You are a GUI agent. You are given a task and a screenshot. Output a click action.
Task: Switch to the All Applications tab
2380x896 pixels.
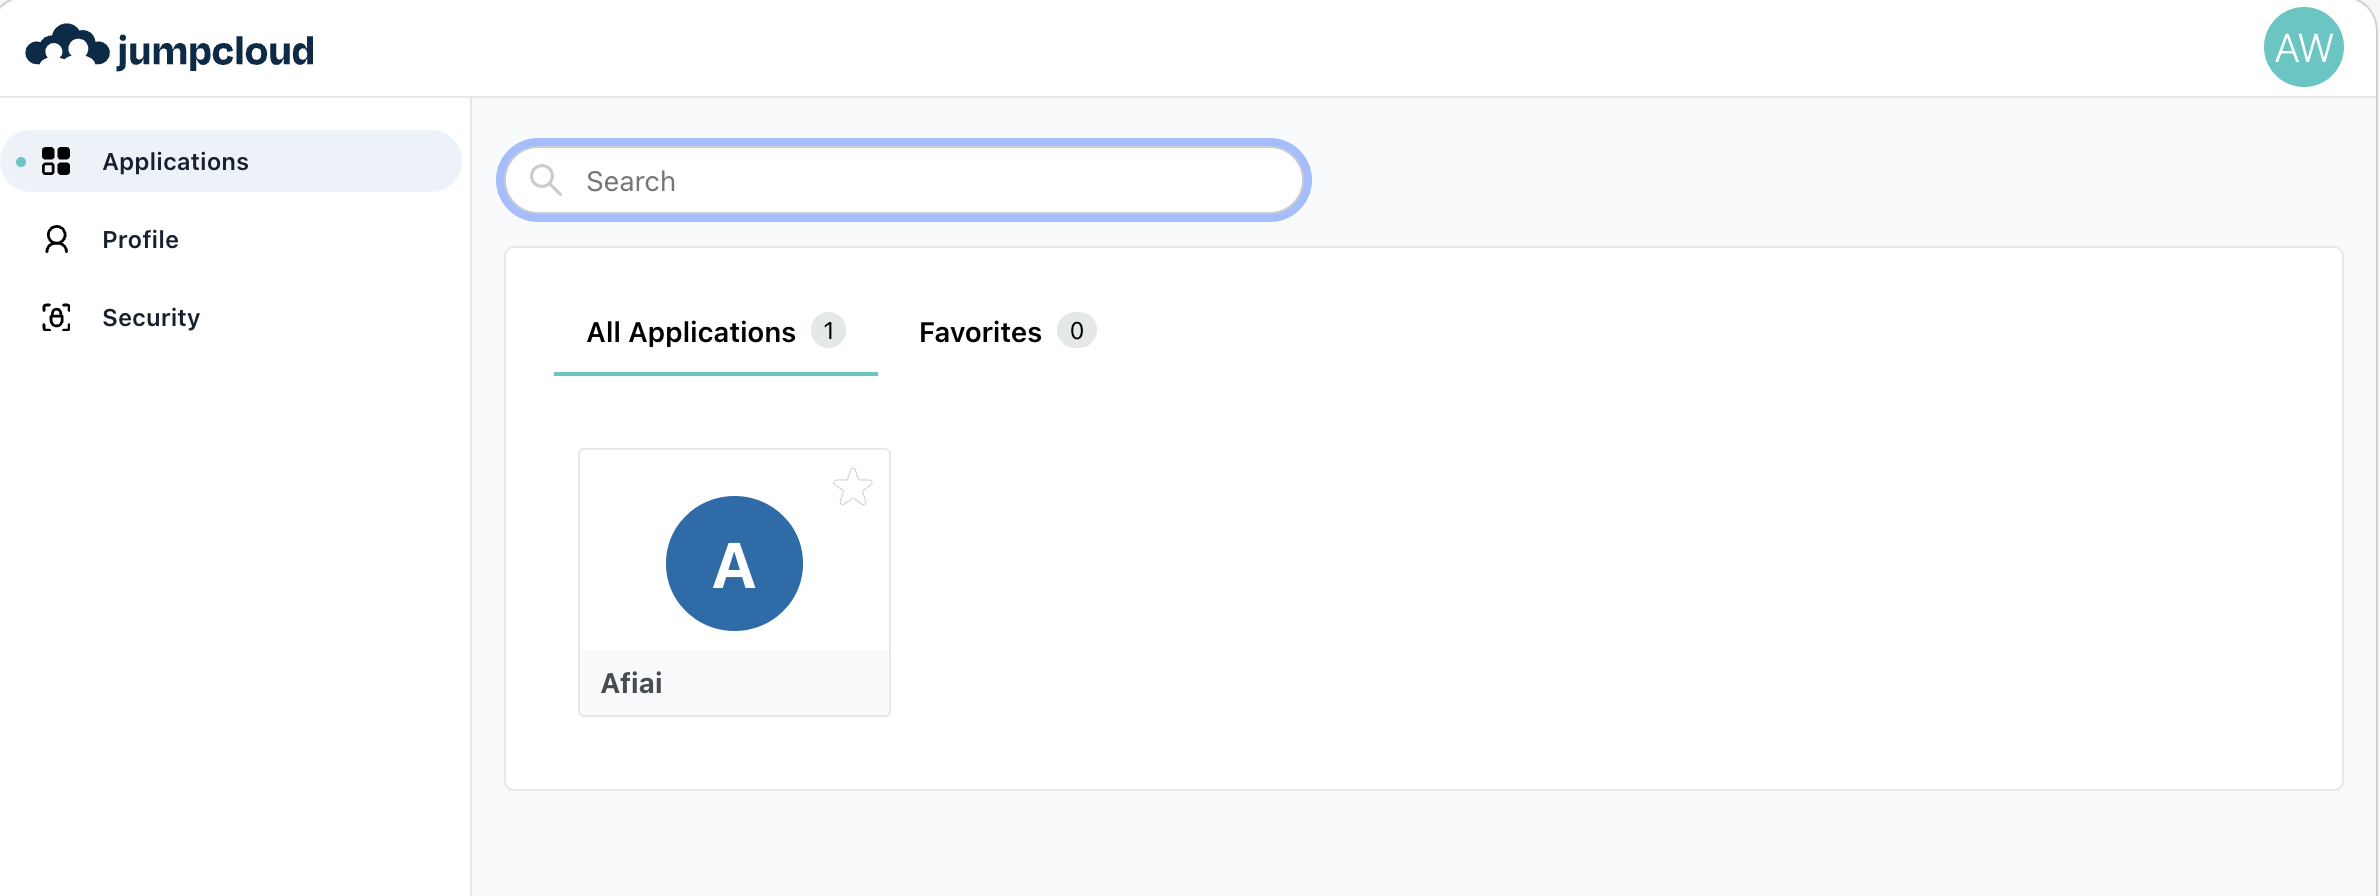[691, 332]
